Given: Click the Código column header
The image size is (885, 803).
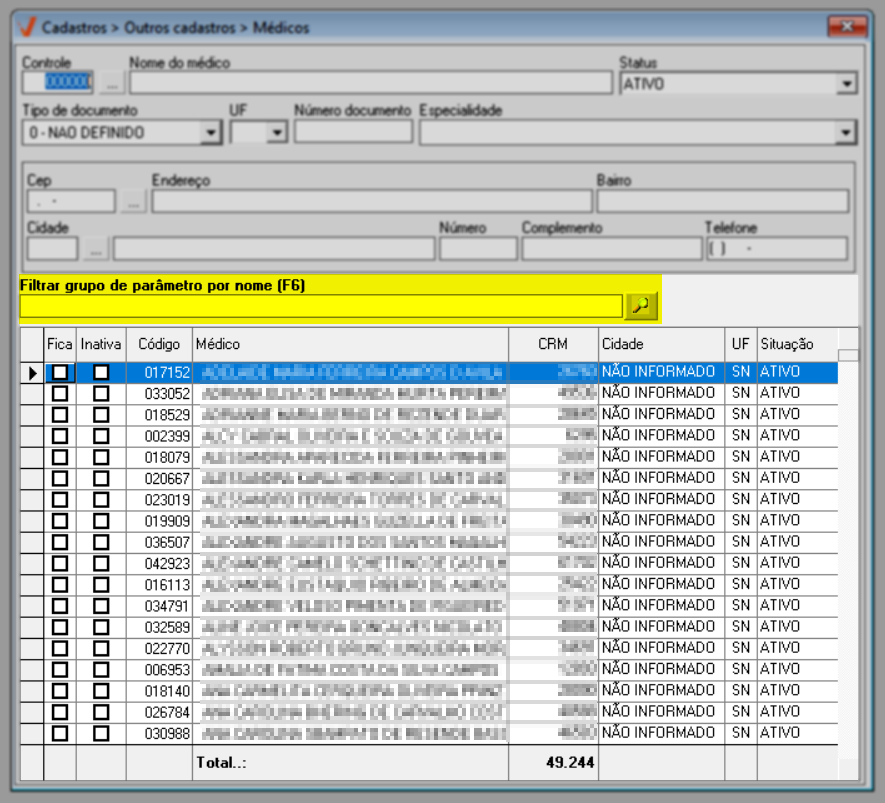Looking at the screenshot, I should 159,344.
